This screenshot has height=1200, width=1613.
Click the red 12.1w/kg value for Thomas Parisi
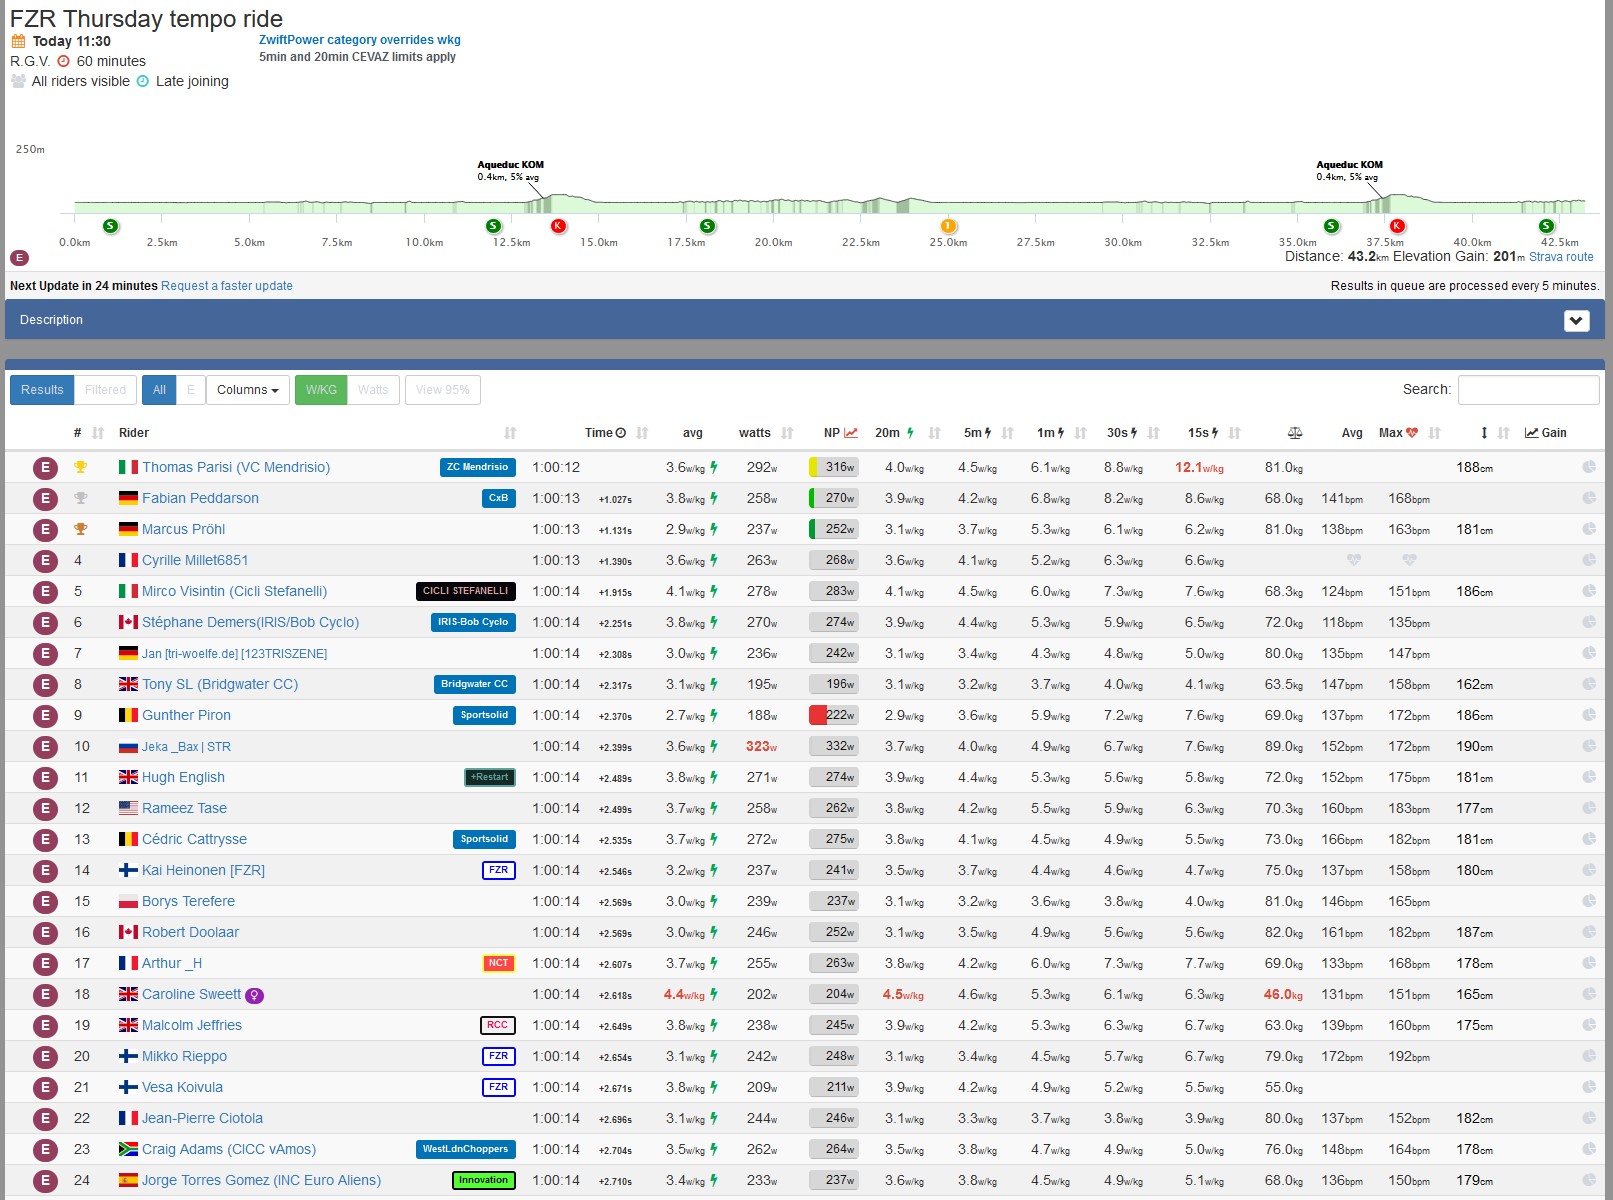(x=1199, y=467)
